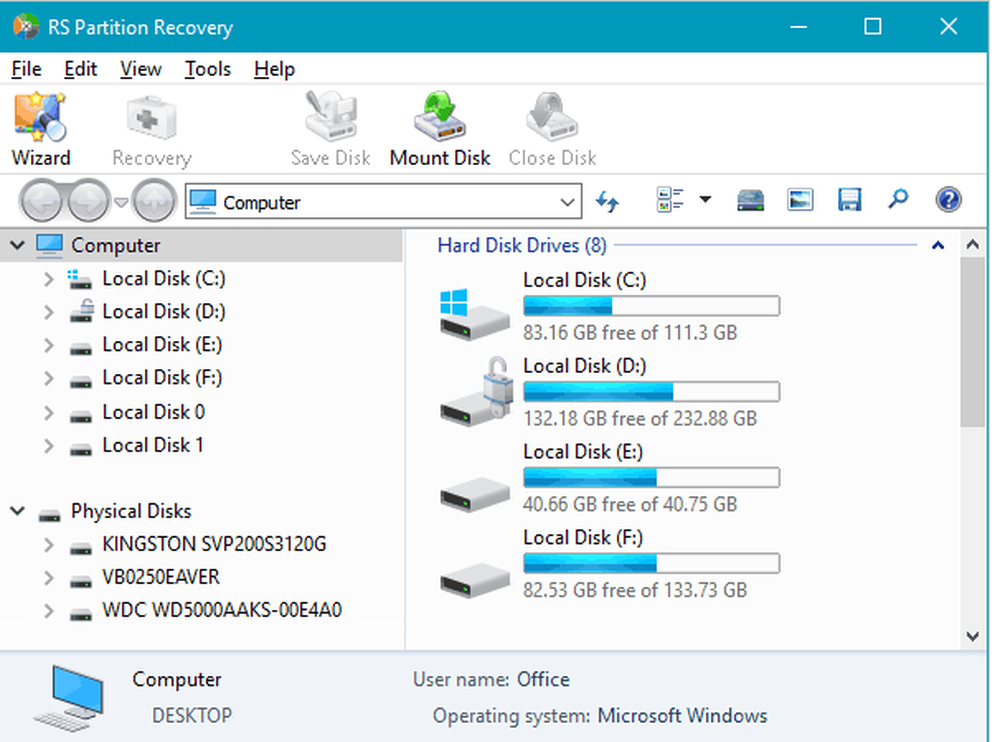Click the magnifier search icon
This screenshot has height=742, width=1000.
(x=898, y=199)
